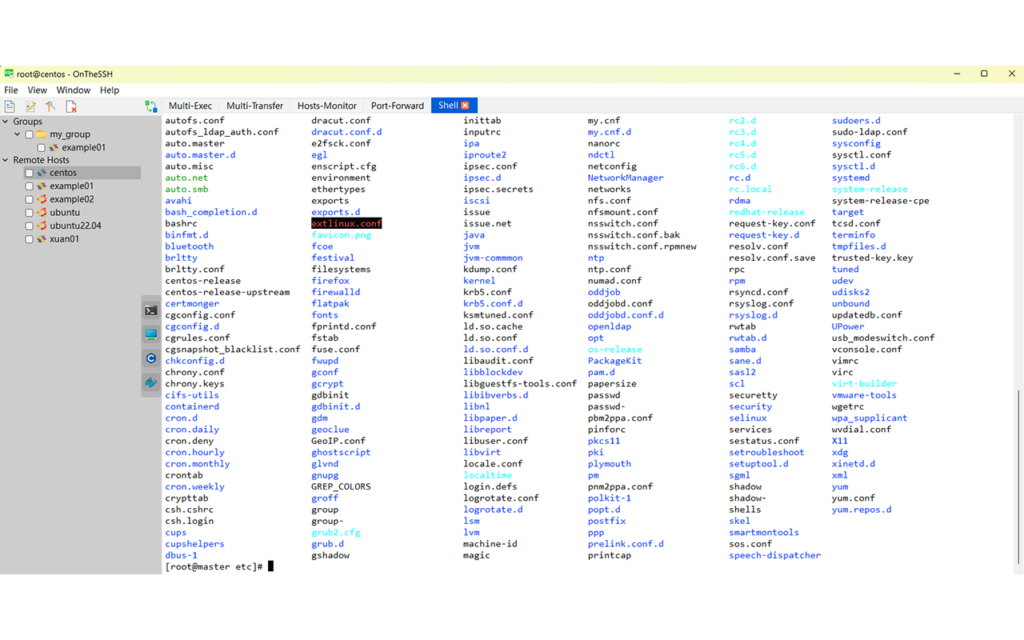The width and height of the screenshot is (1024, 640).
Task: Select the blue transfer icon at strip bottom
Action: pyautogui.click(x=150, y=380)
